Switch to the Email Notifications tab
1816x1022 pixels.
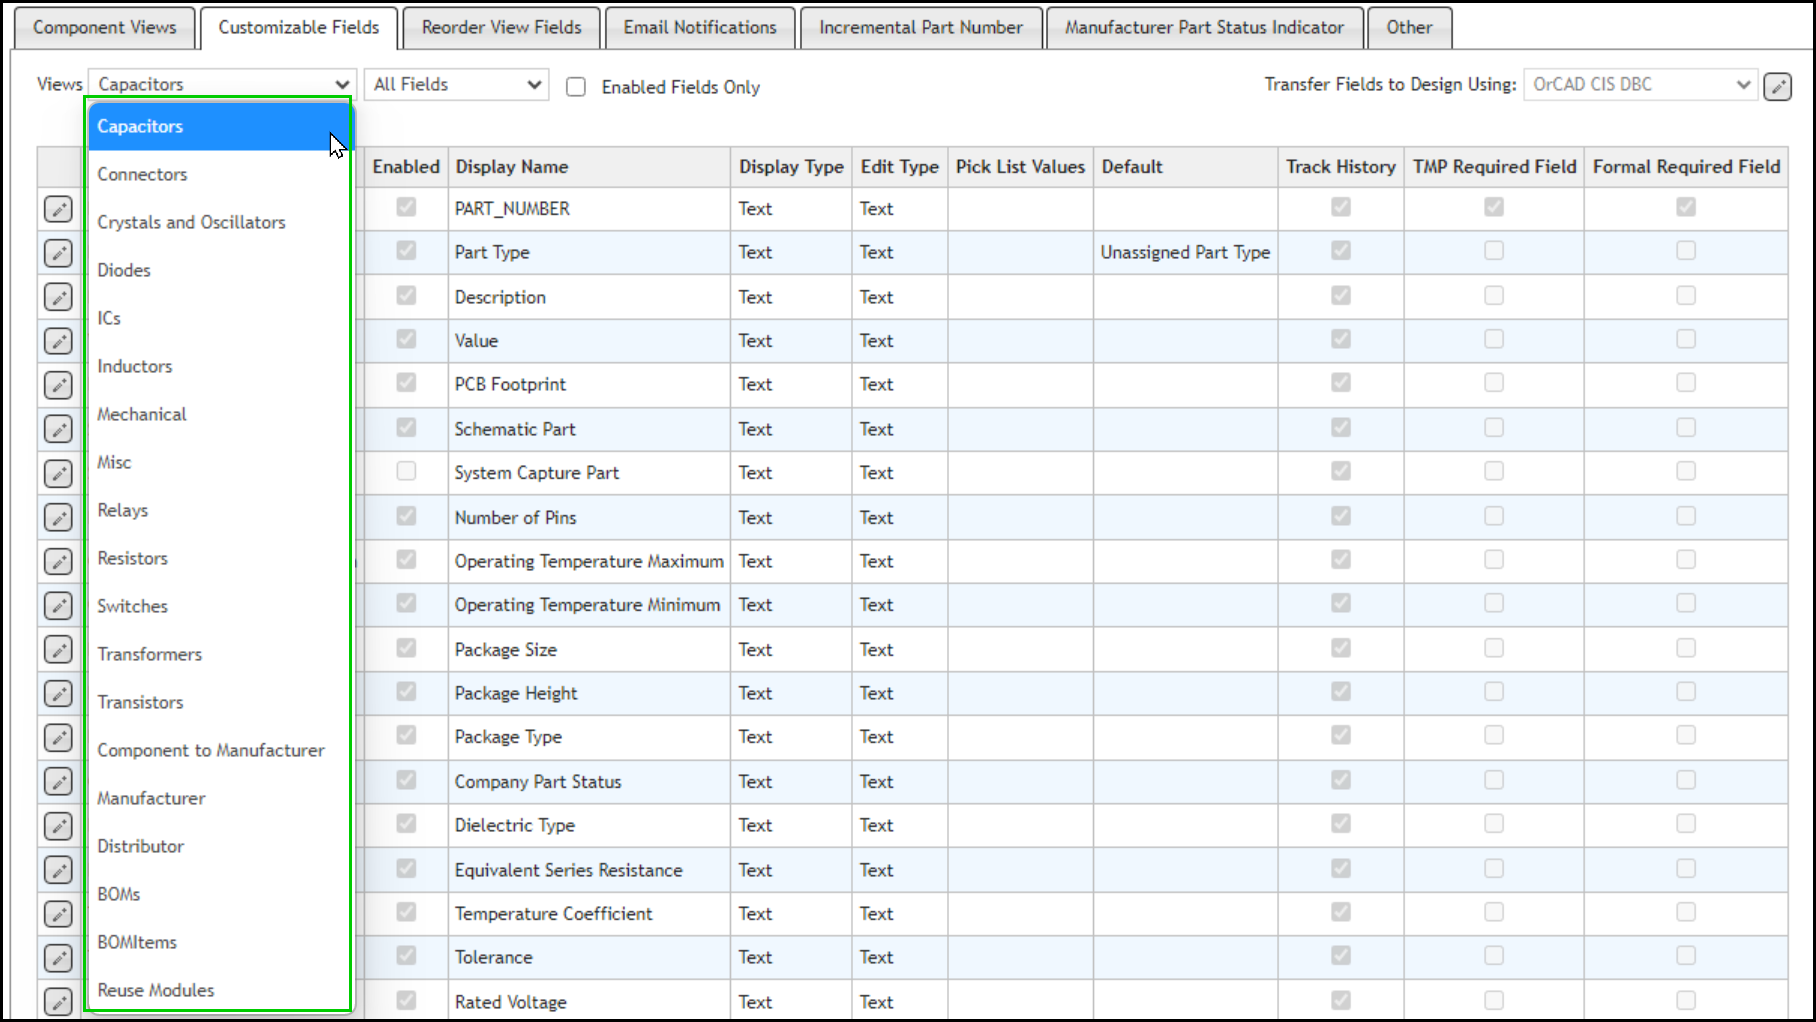[700, 27]
